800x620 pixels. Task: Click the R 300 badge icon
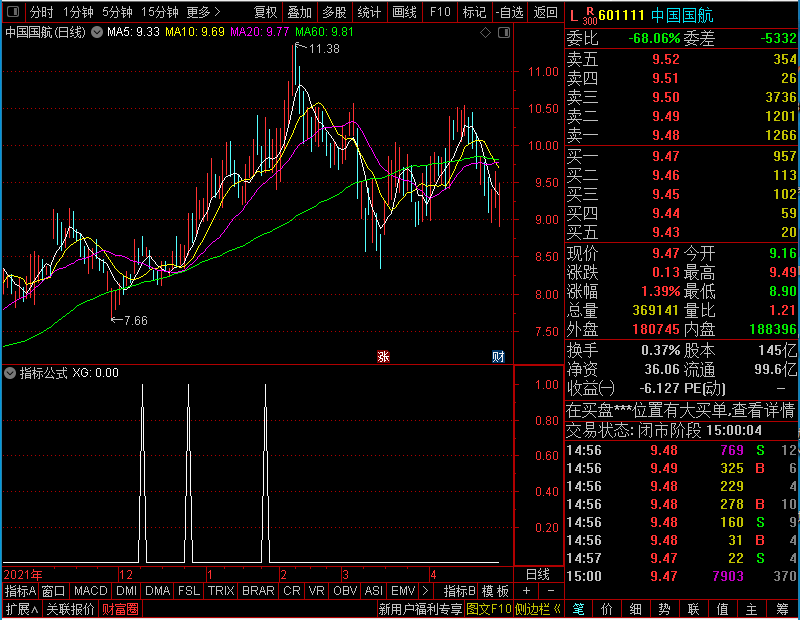[590, 16]
